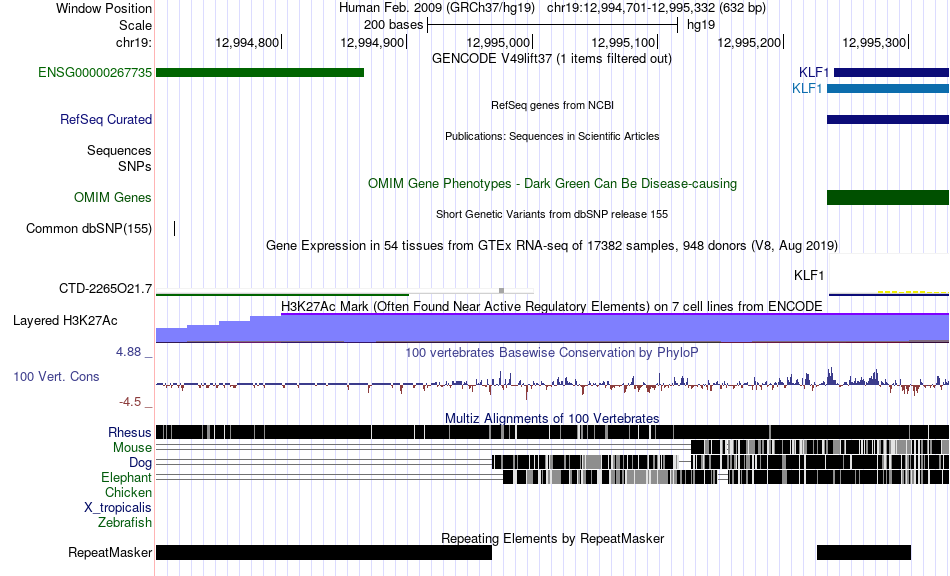Click the long left RepeatMasker element
The width and height of the screenshot is (950, 576).
click(324, 552)
